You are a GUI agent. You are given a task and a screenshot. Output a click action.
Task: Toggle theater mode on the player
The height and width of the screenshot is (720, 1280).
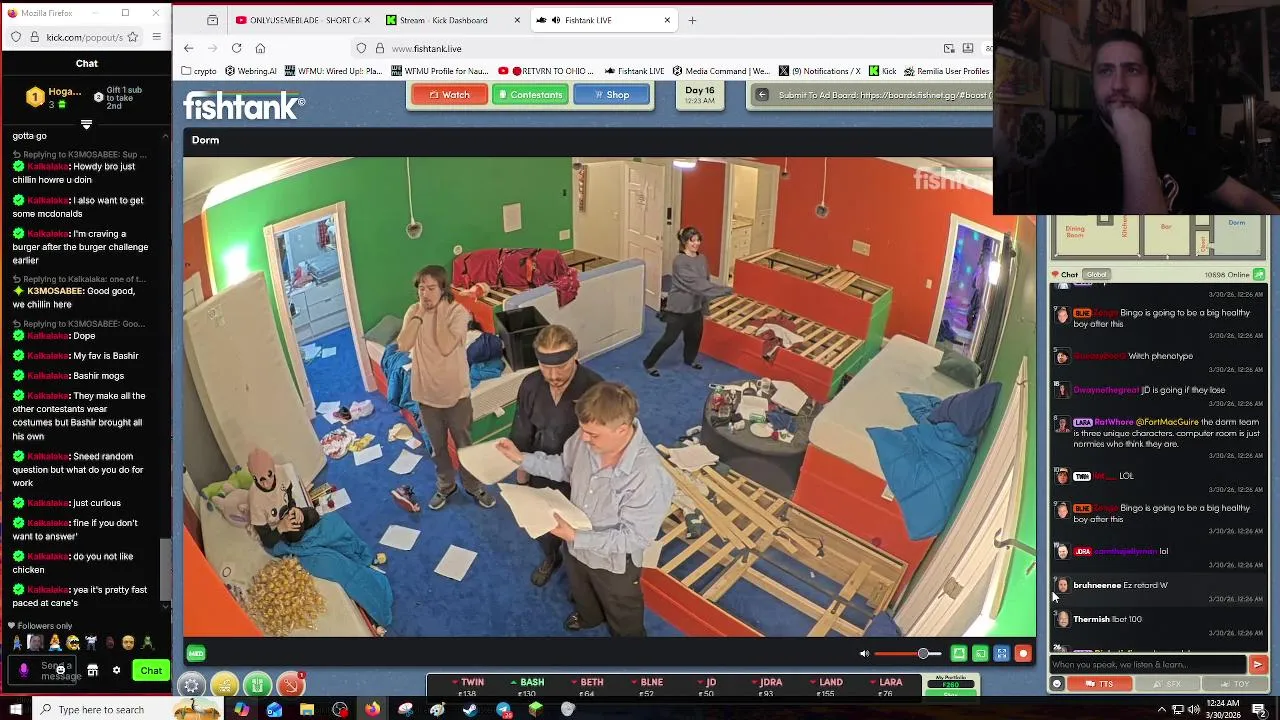pyautogui.click(x=959, y=654)
